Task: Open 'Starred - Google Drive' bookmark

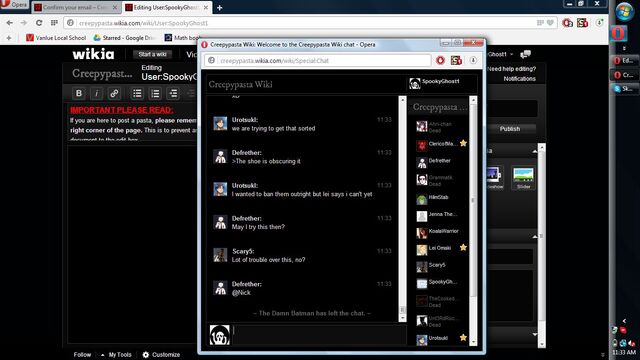Action: pos(125,38)
